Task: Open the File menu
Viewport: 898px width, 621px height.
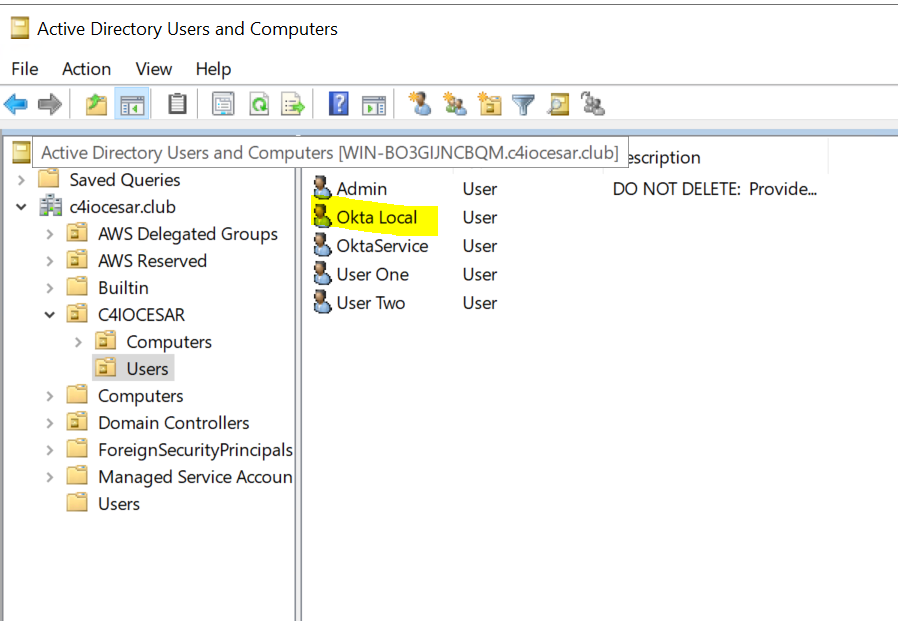Action: point(25,69)
